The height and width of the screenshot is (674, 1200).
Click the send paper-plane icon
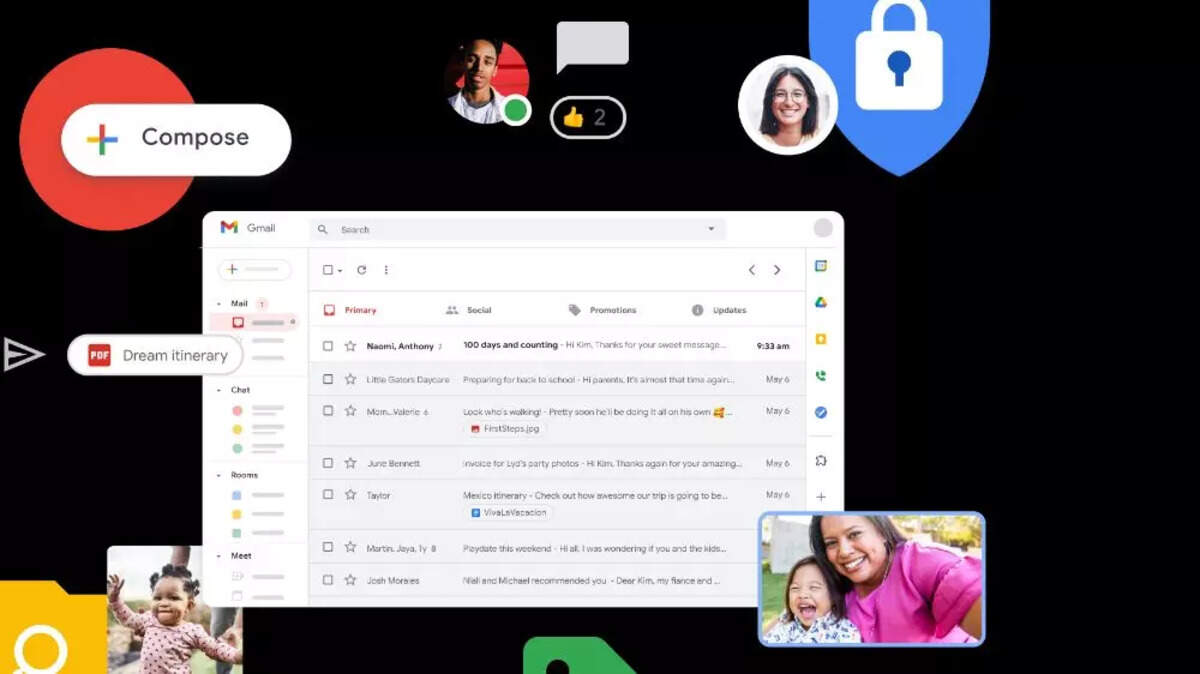click(x=23, y=354)
